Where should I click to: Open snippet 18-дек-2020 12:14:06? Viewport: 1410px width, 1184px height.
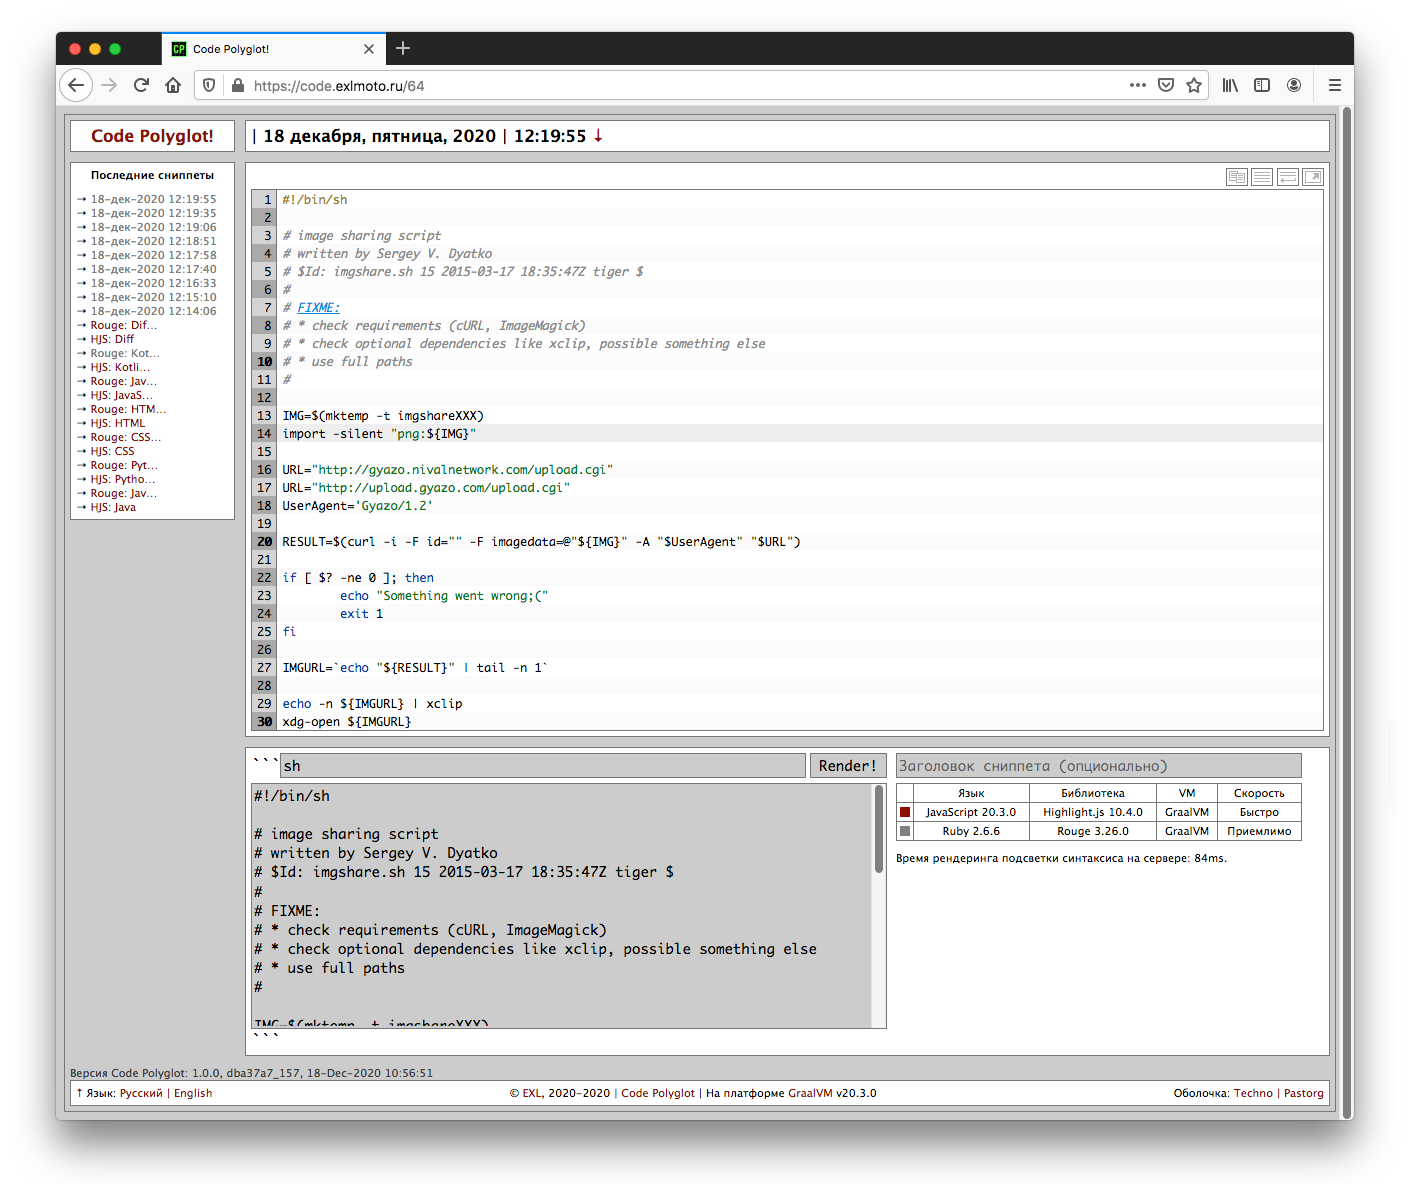(153, 311)
